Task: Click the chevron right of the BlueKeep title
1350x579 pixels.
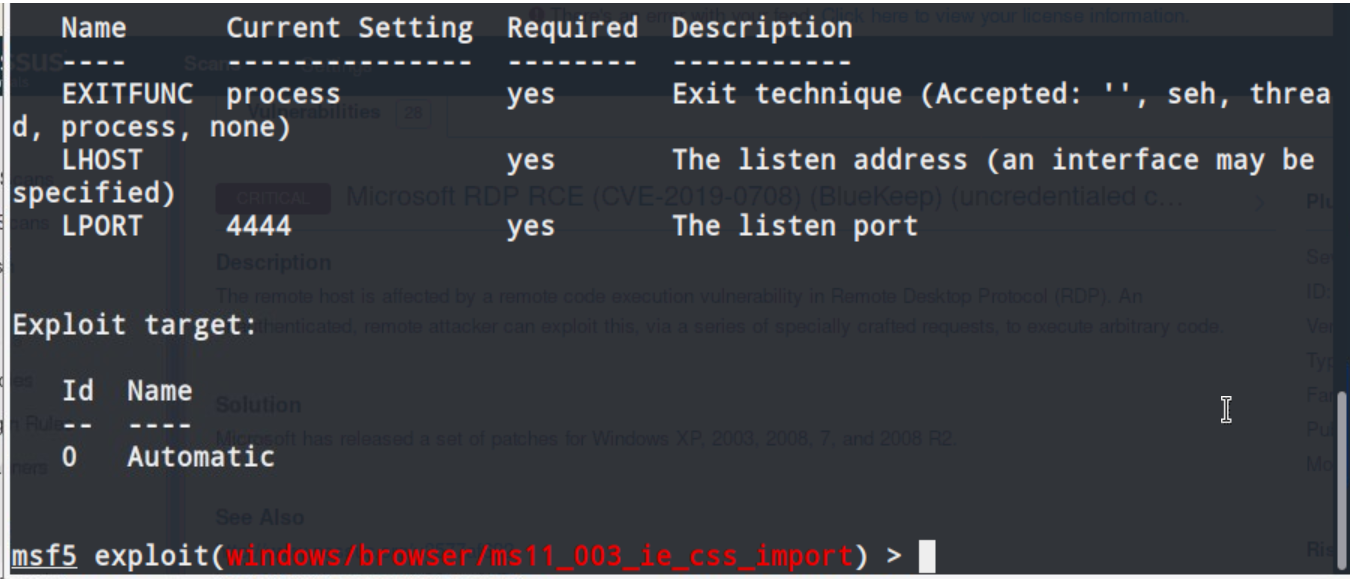Action: click(1259, 201)
